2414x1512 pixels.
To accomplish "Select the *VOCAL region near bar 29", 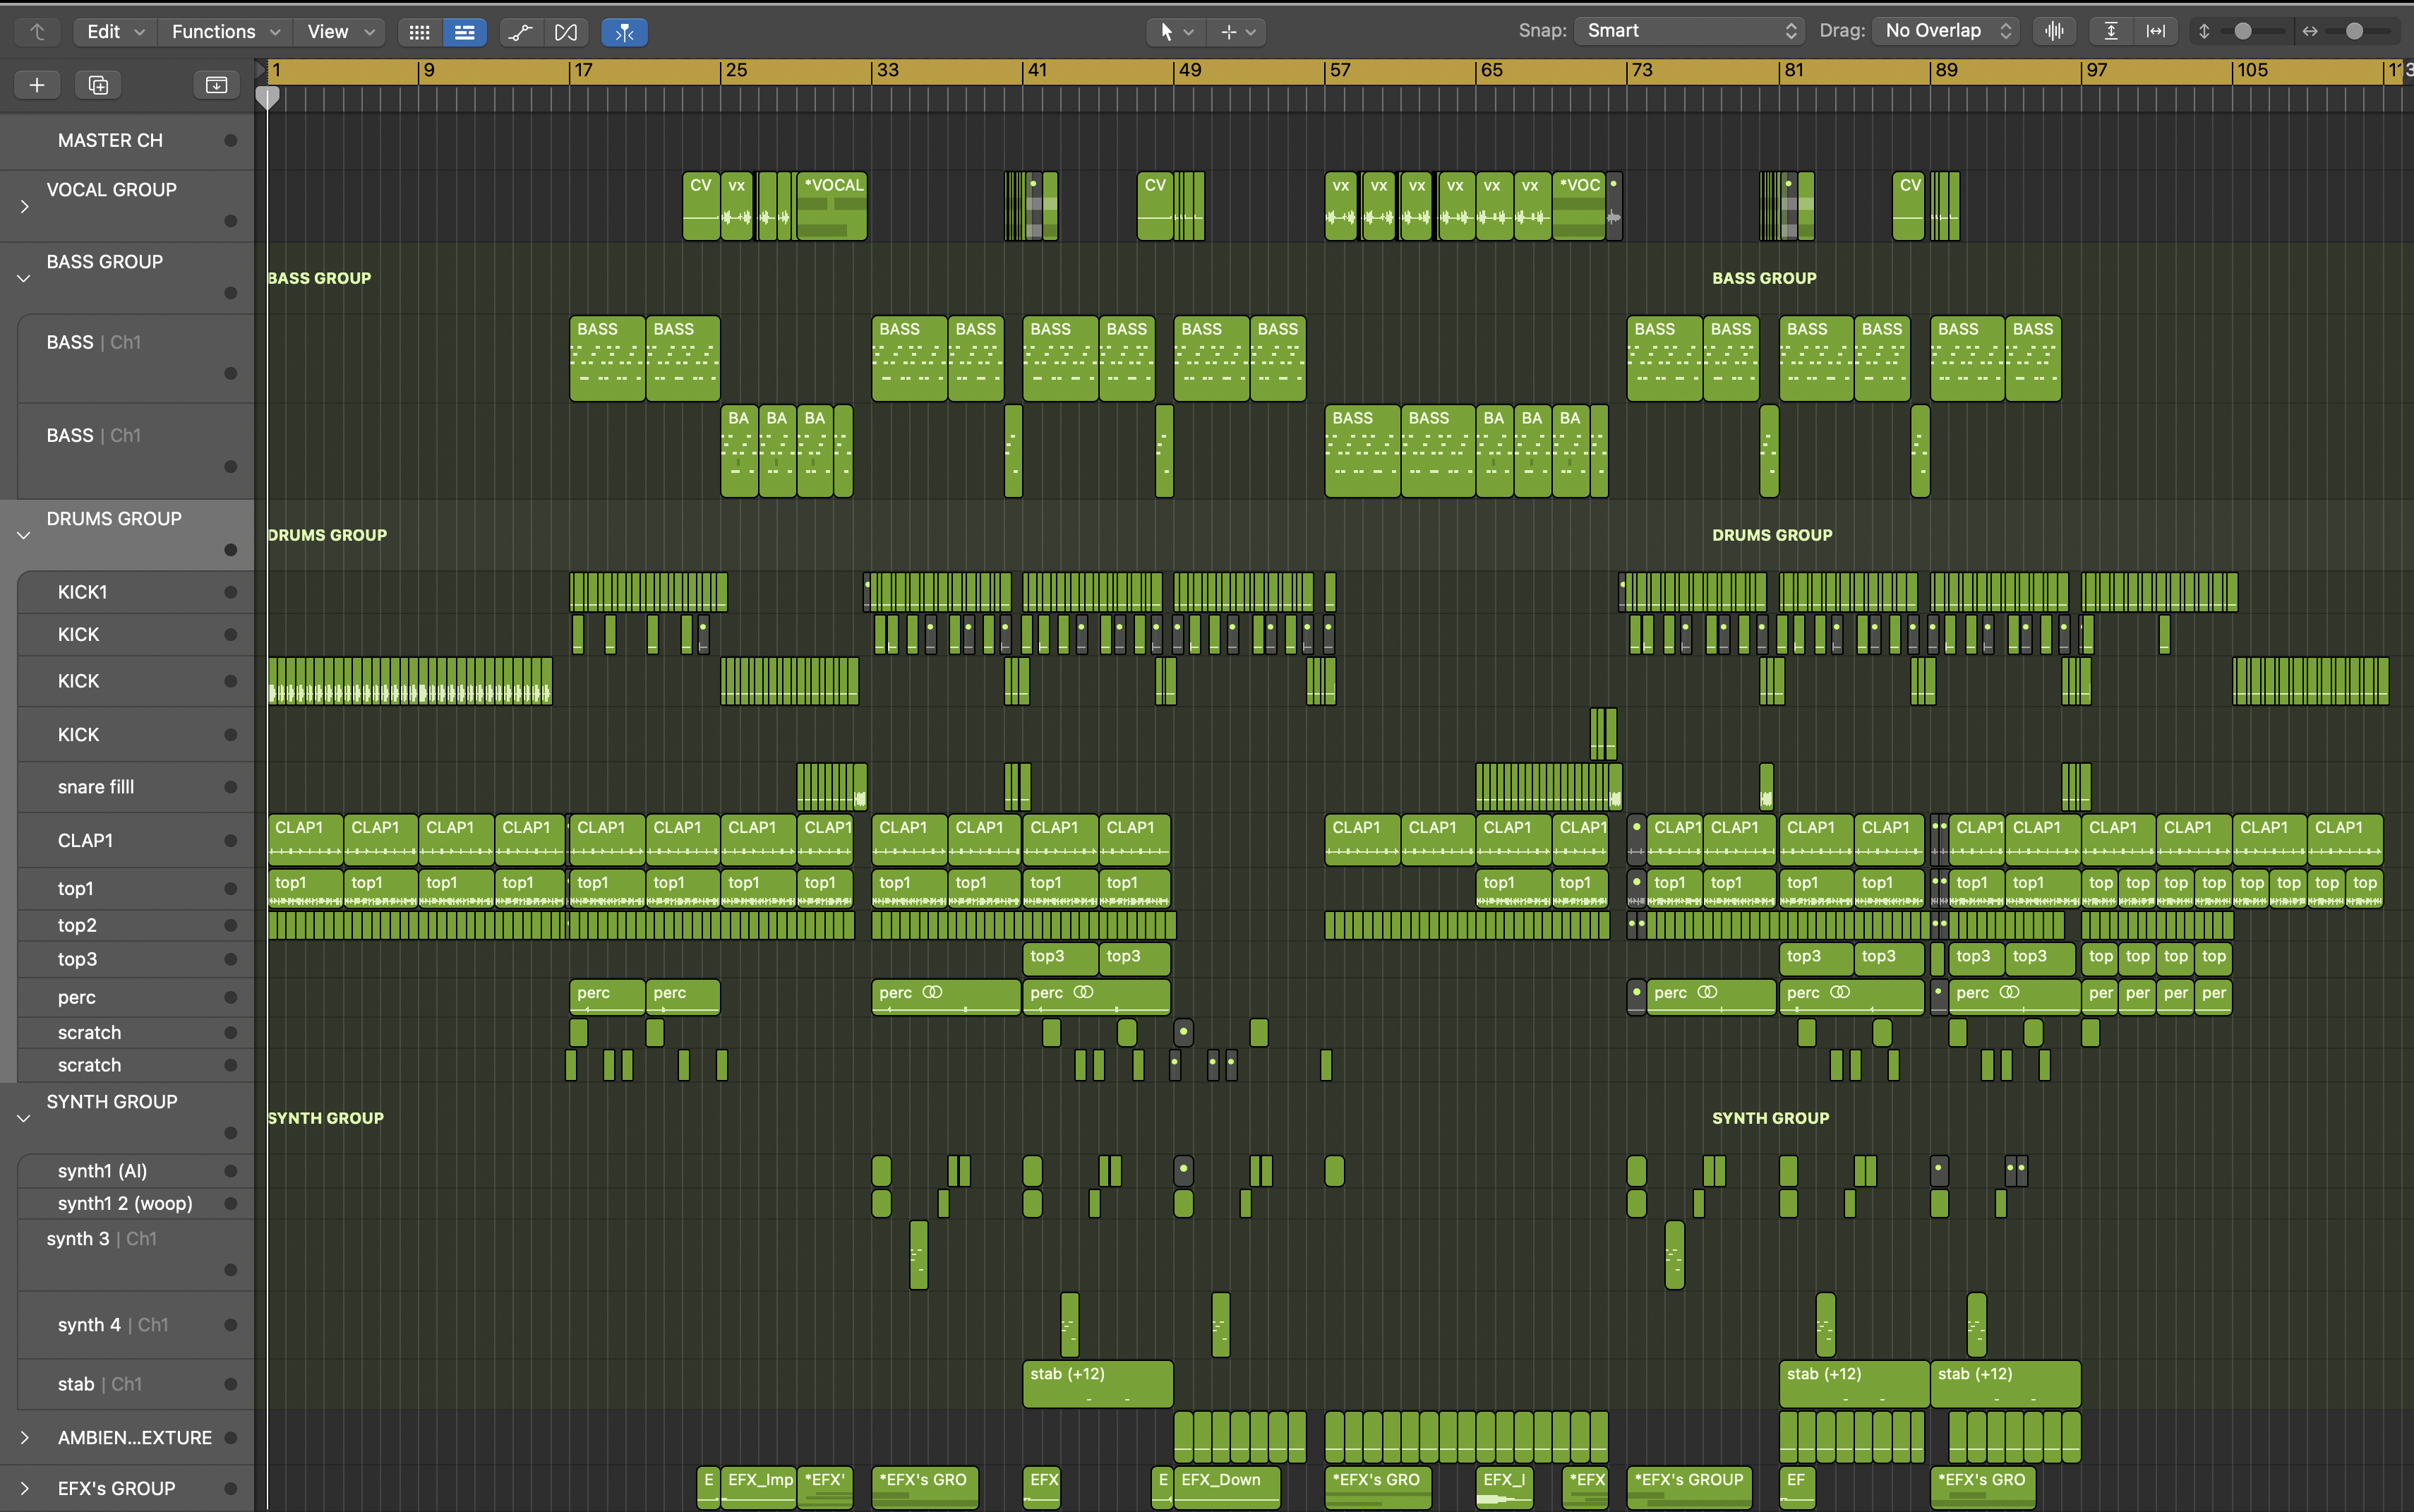I will click(832, 207).
